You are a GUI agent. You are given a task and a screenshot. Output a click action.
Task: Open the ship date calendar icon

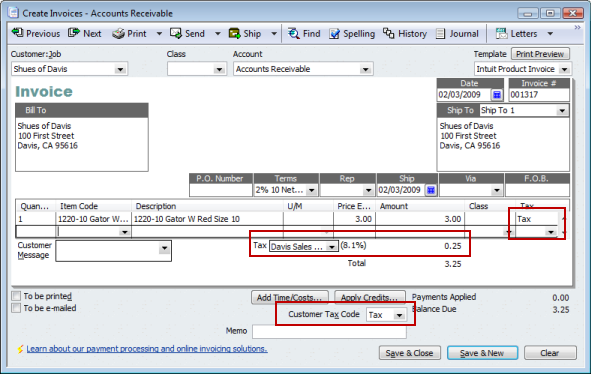(431, 190)
